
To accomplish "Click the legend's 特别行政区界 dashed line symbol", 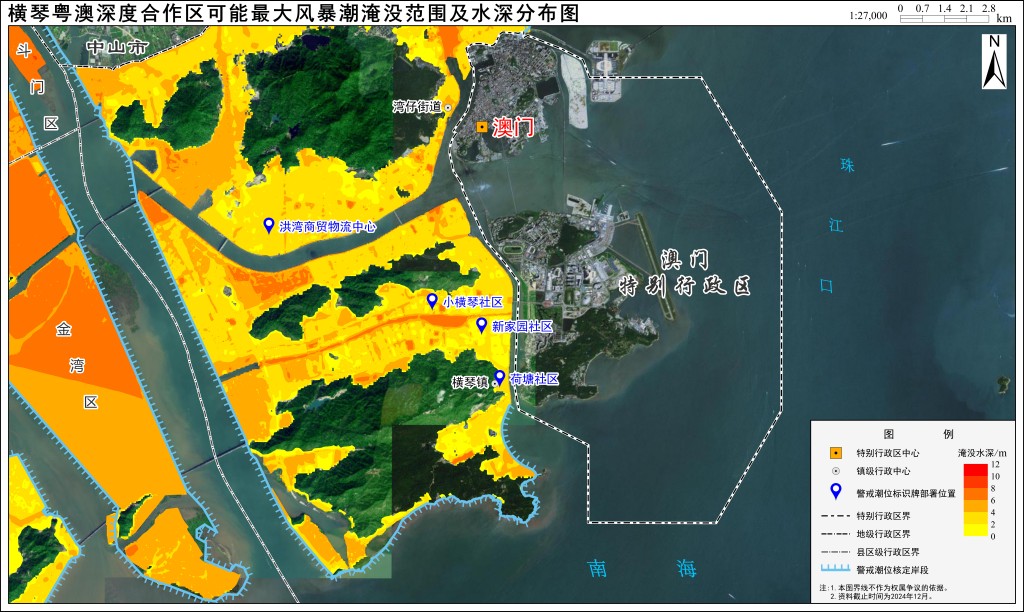I will [x=835, y=516].
